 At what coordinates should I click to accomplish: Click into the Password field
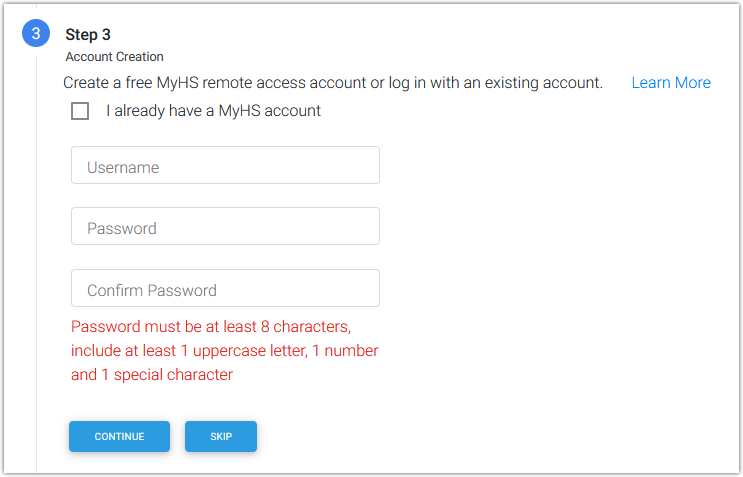click(225, 226)
